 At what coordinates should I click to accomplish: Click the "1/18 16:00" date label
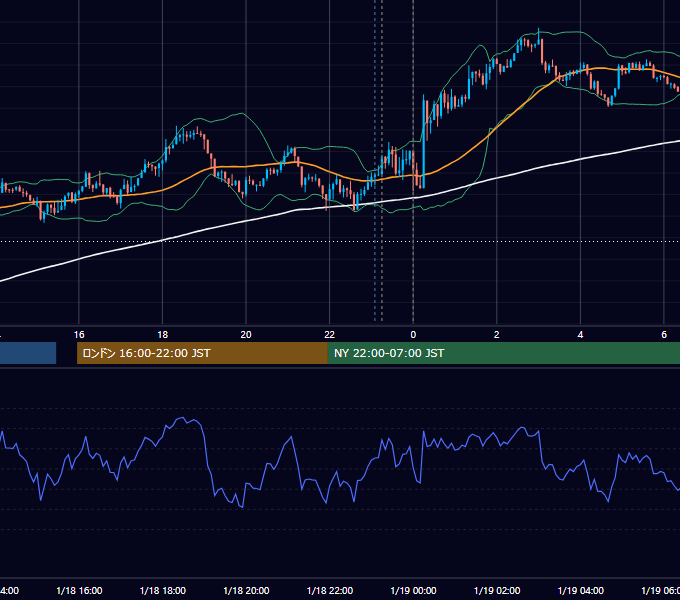pyautogui.click(x=79, y=590)
